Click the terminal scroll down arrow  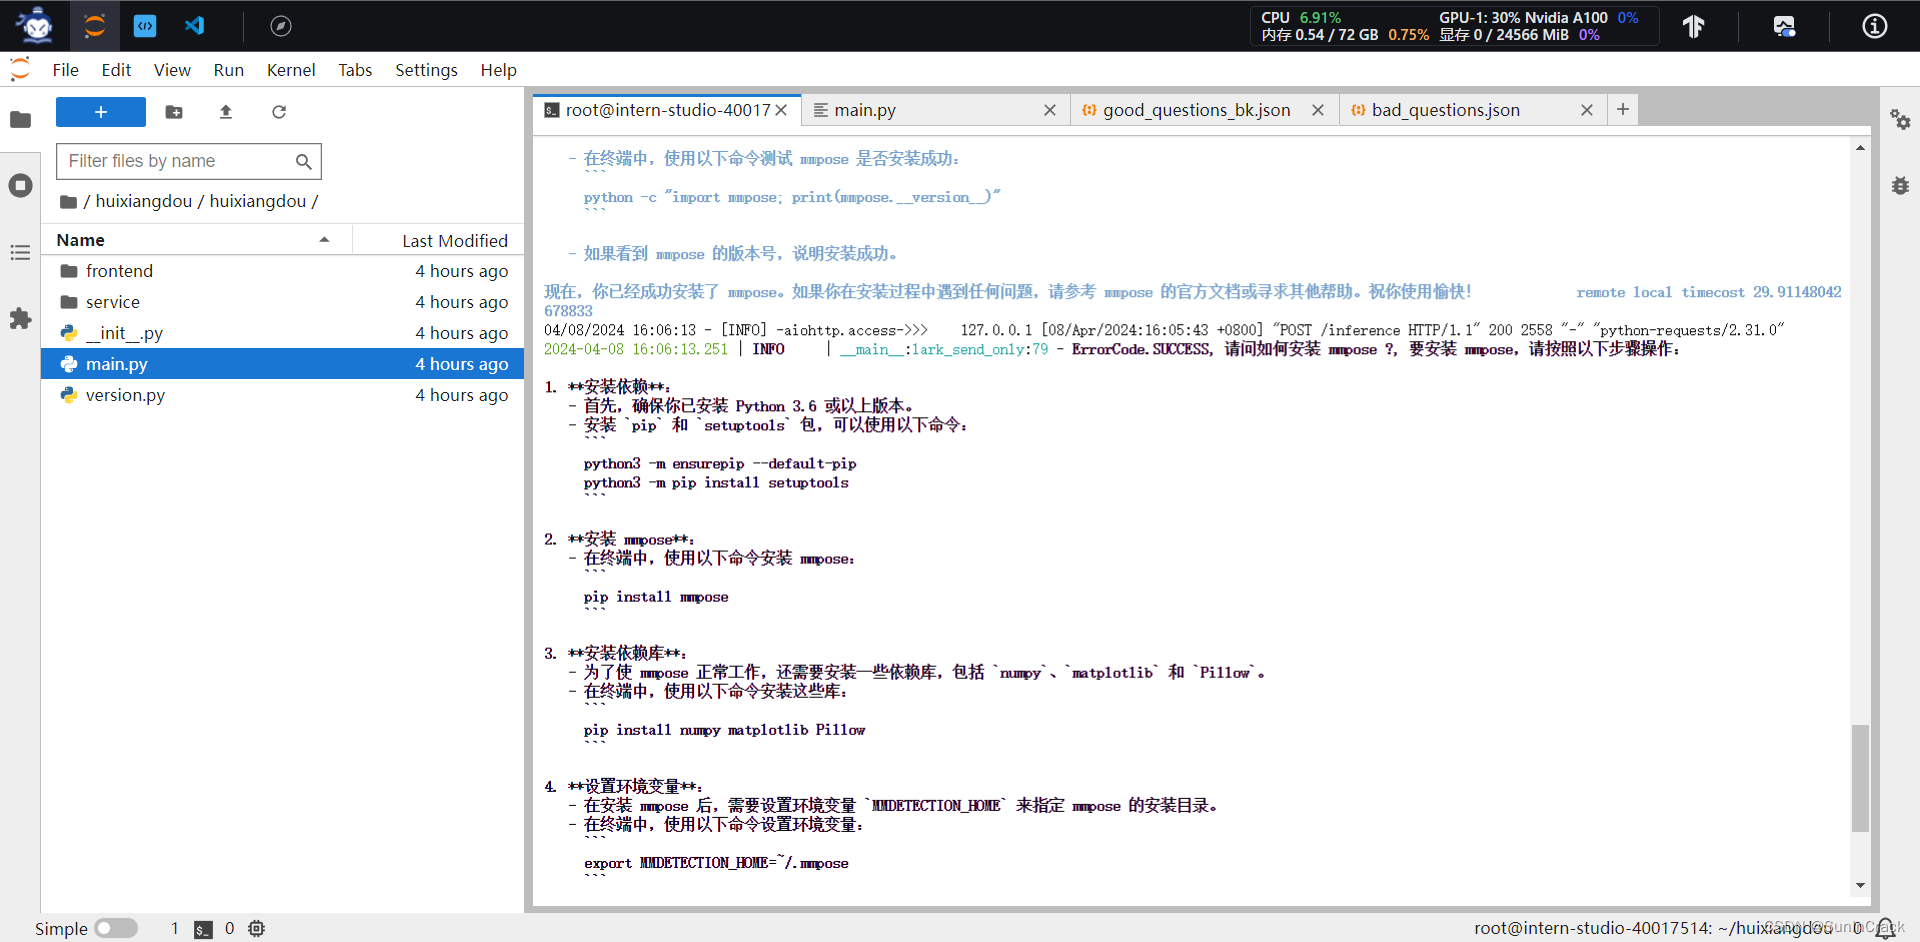tap(1860, 885)
